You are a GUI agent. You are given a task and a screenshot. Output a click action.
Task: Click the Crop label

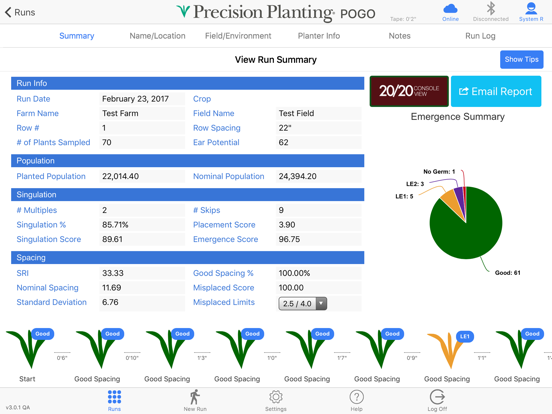202,99
